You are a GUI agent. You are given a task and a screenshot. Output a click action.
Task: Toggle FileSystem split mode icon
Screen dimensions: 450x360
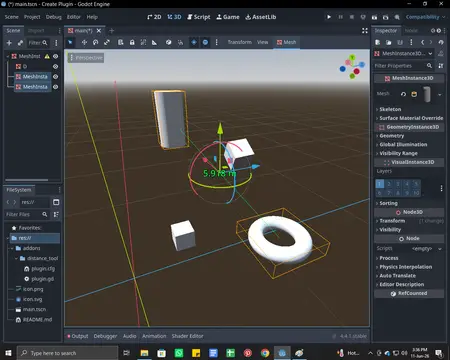[x=56, y=202]
